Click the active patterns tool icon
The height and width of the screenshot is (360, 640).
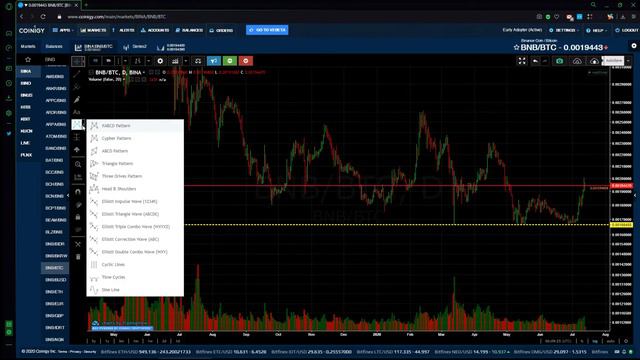point(77,124)
